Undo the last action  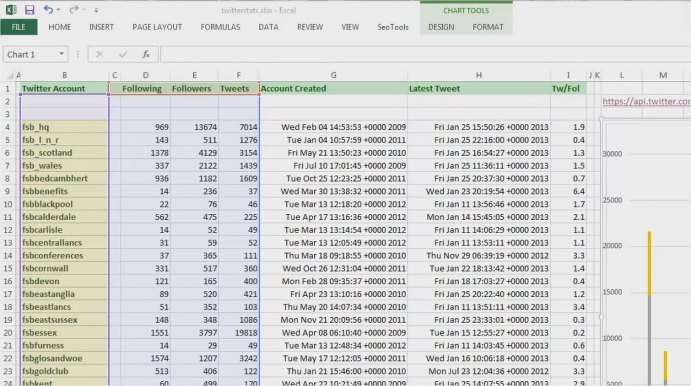tap(48, 10)
